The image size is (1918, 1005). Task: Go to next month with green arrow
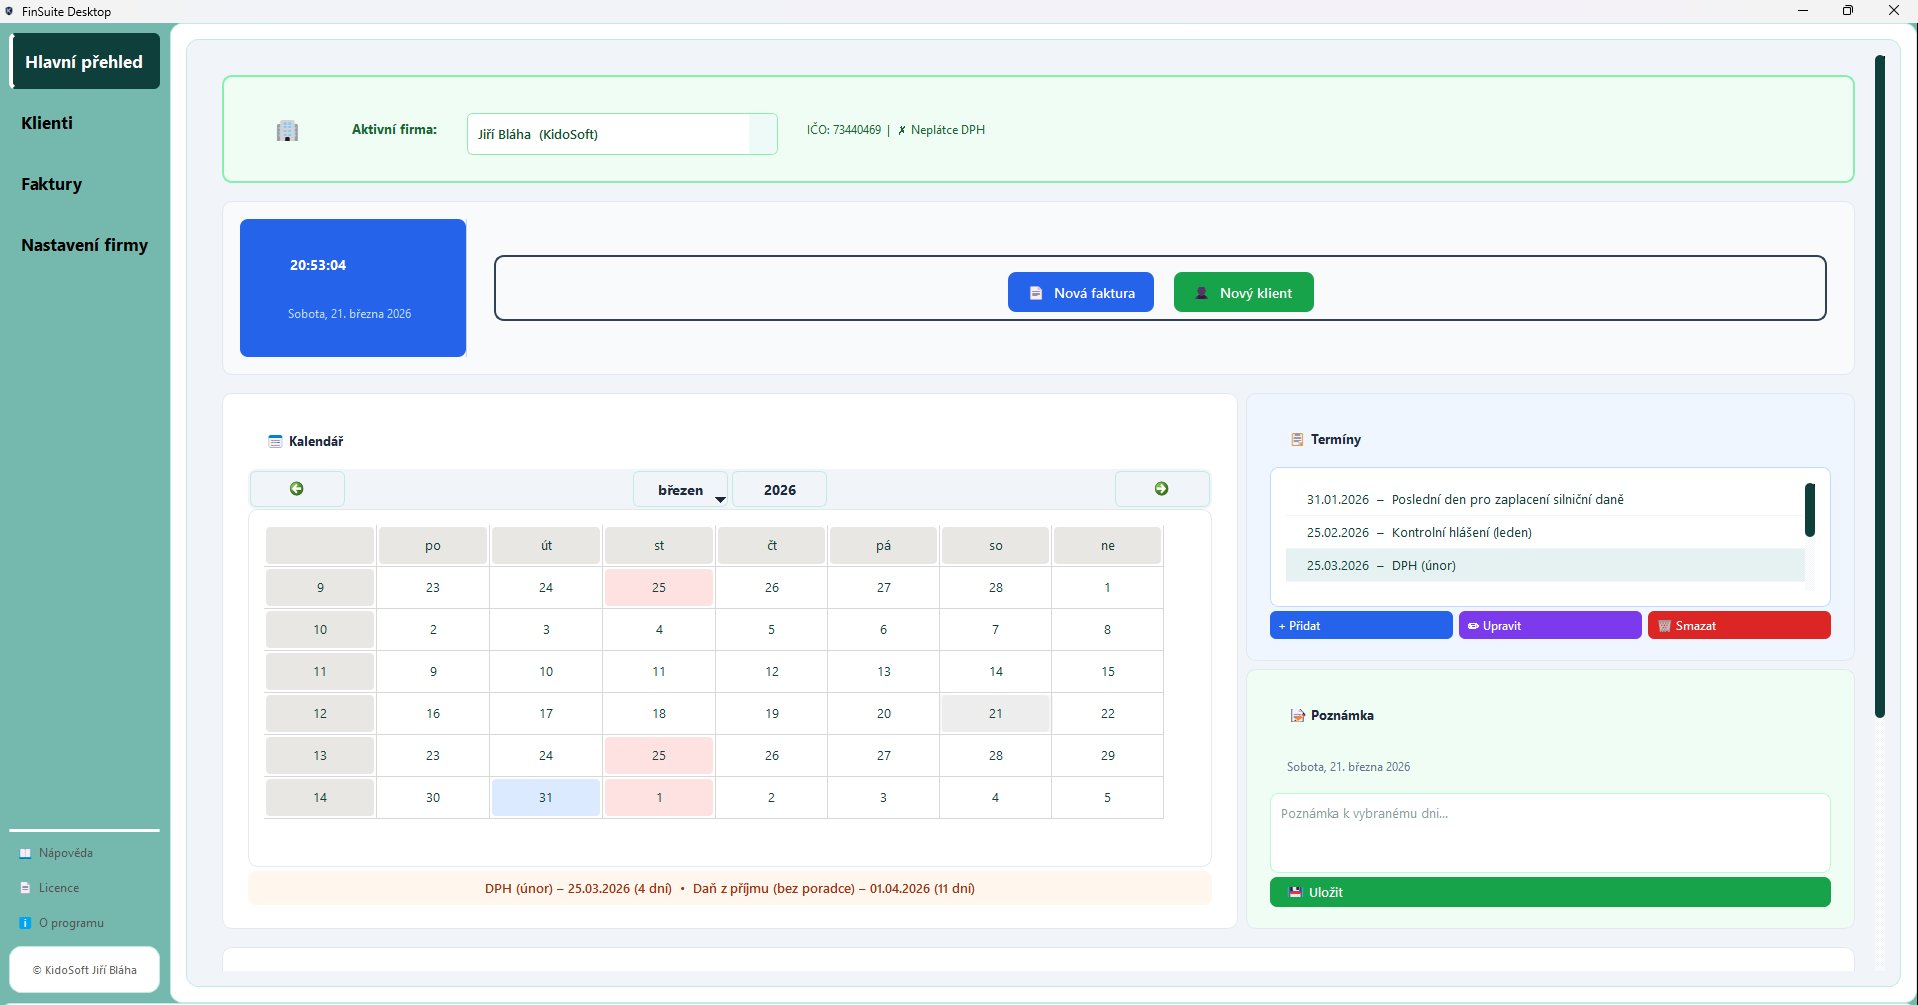tap(1161, 489)
